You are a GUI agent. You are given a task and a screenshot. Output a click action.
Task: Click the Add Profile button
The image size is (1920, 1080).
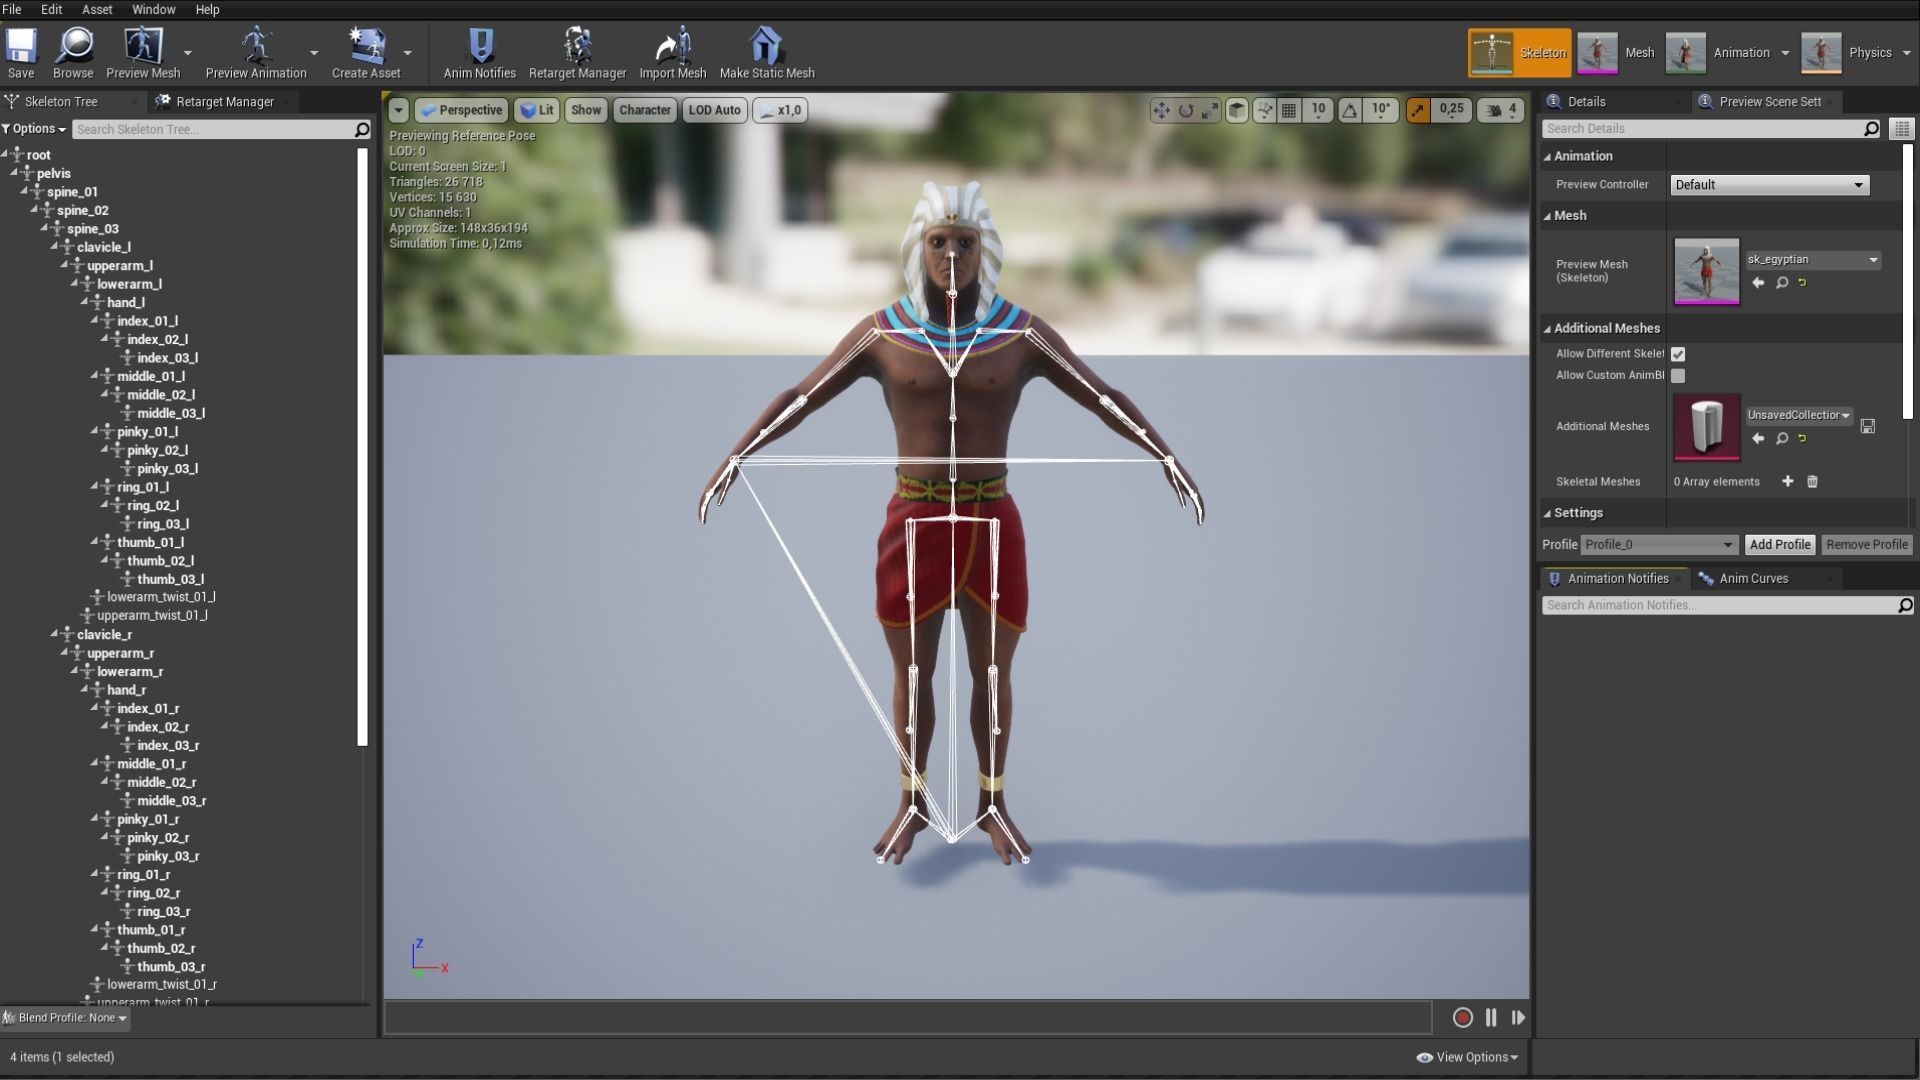pos(1780,544)
